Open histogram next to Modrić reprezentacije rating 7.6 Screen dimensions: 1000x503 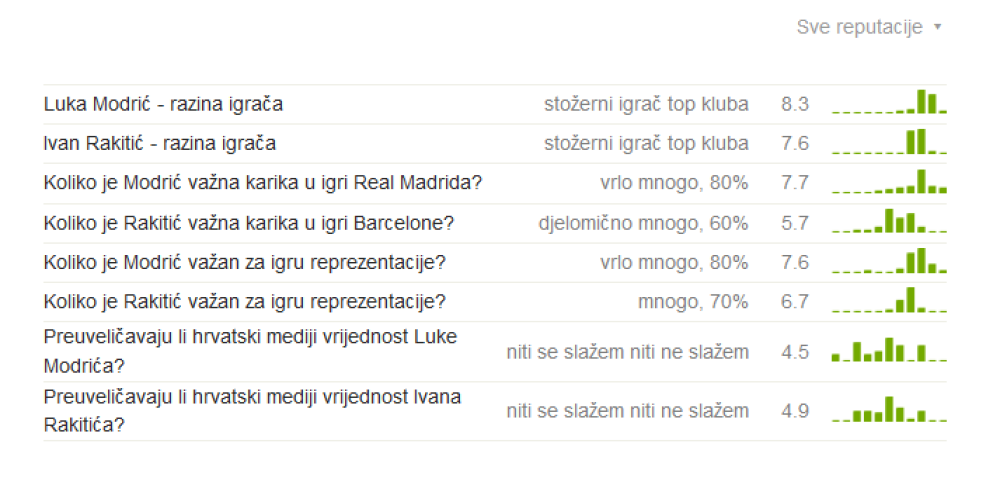[889, 261]
